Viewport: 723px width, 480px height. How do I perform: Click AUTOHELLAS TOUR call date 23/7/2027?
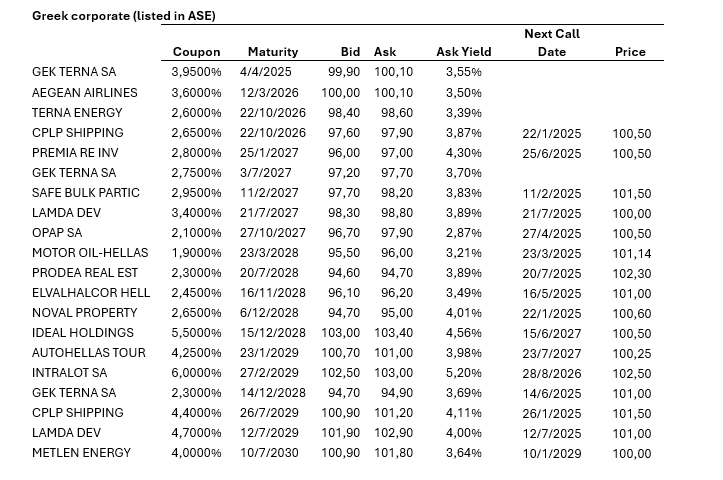pos(552,352)
